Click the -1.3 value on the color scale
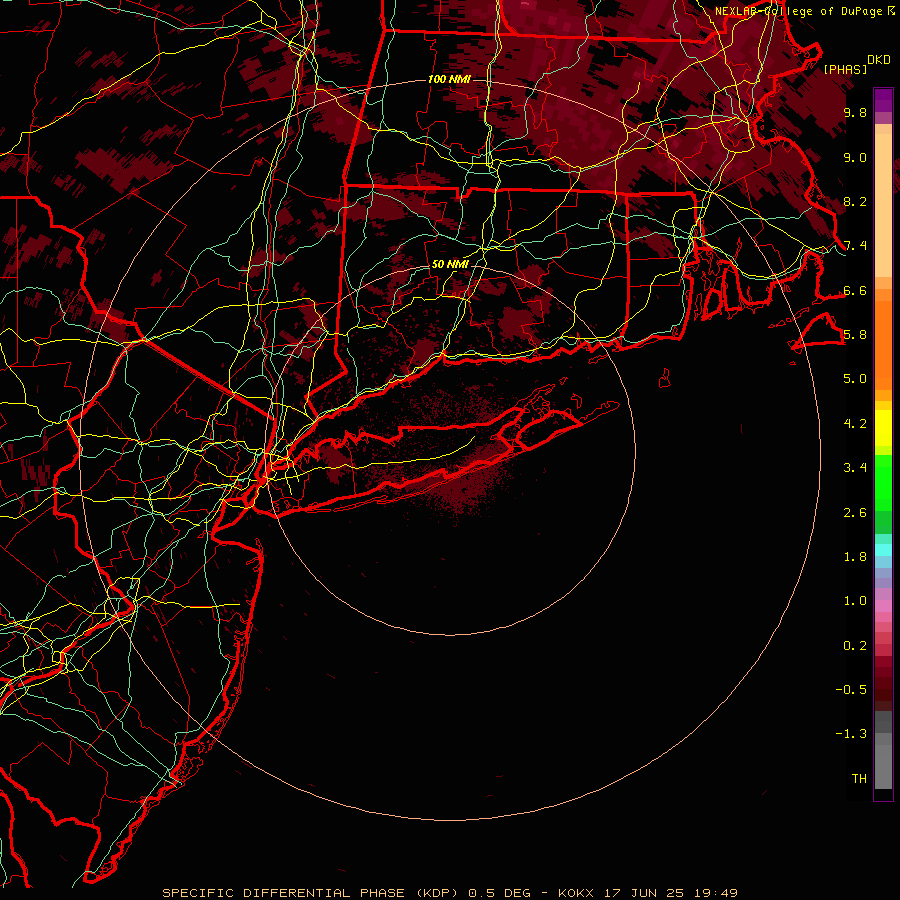 851,734
